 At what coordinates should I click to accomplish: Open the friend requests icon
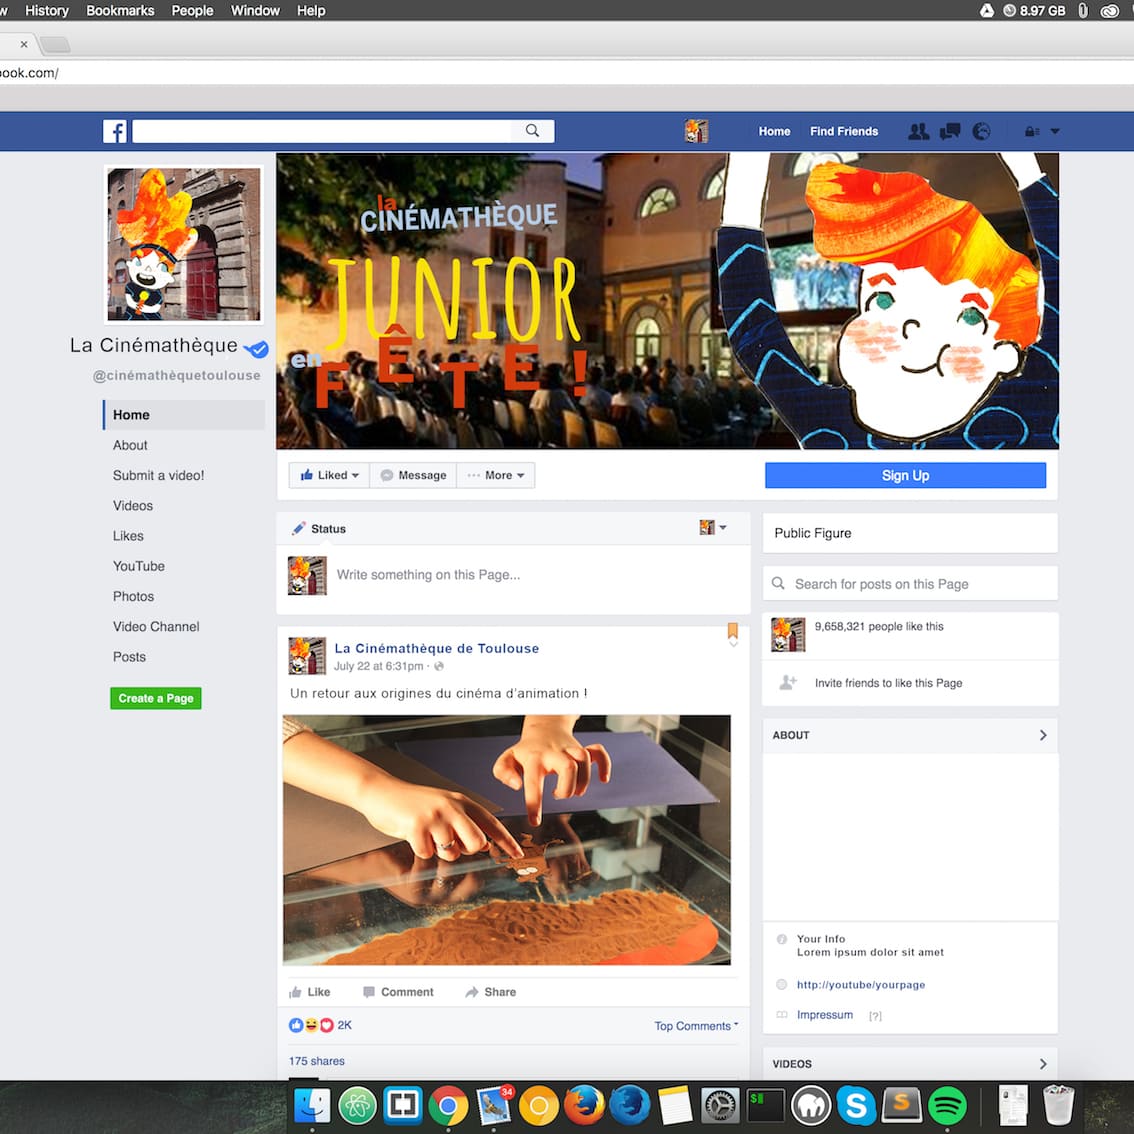(x=918, y=131)
